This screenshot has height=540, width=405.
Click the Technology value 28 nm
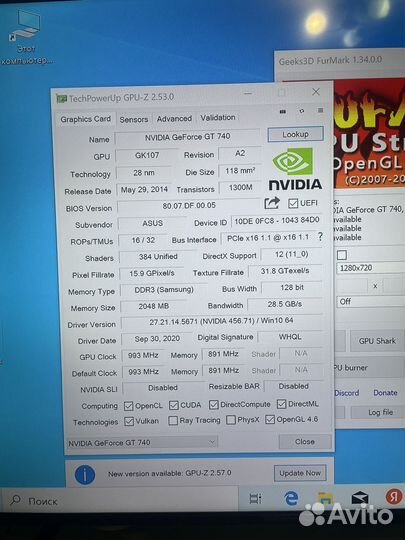pyautogui.click(x=144, y=173)
